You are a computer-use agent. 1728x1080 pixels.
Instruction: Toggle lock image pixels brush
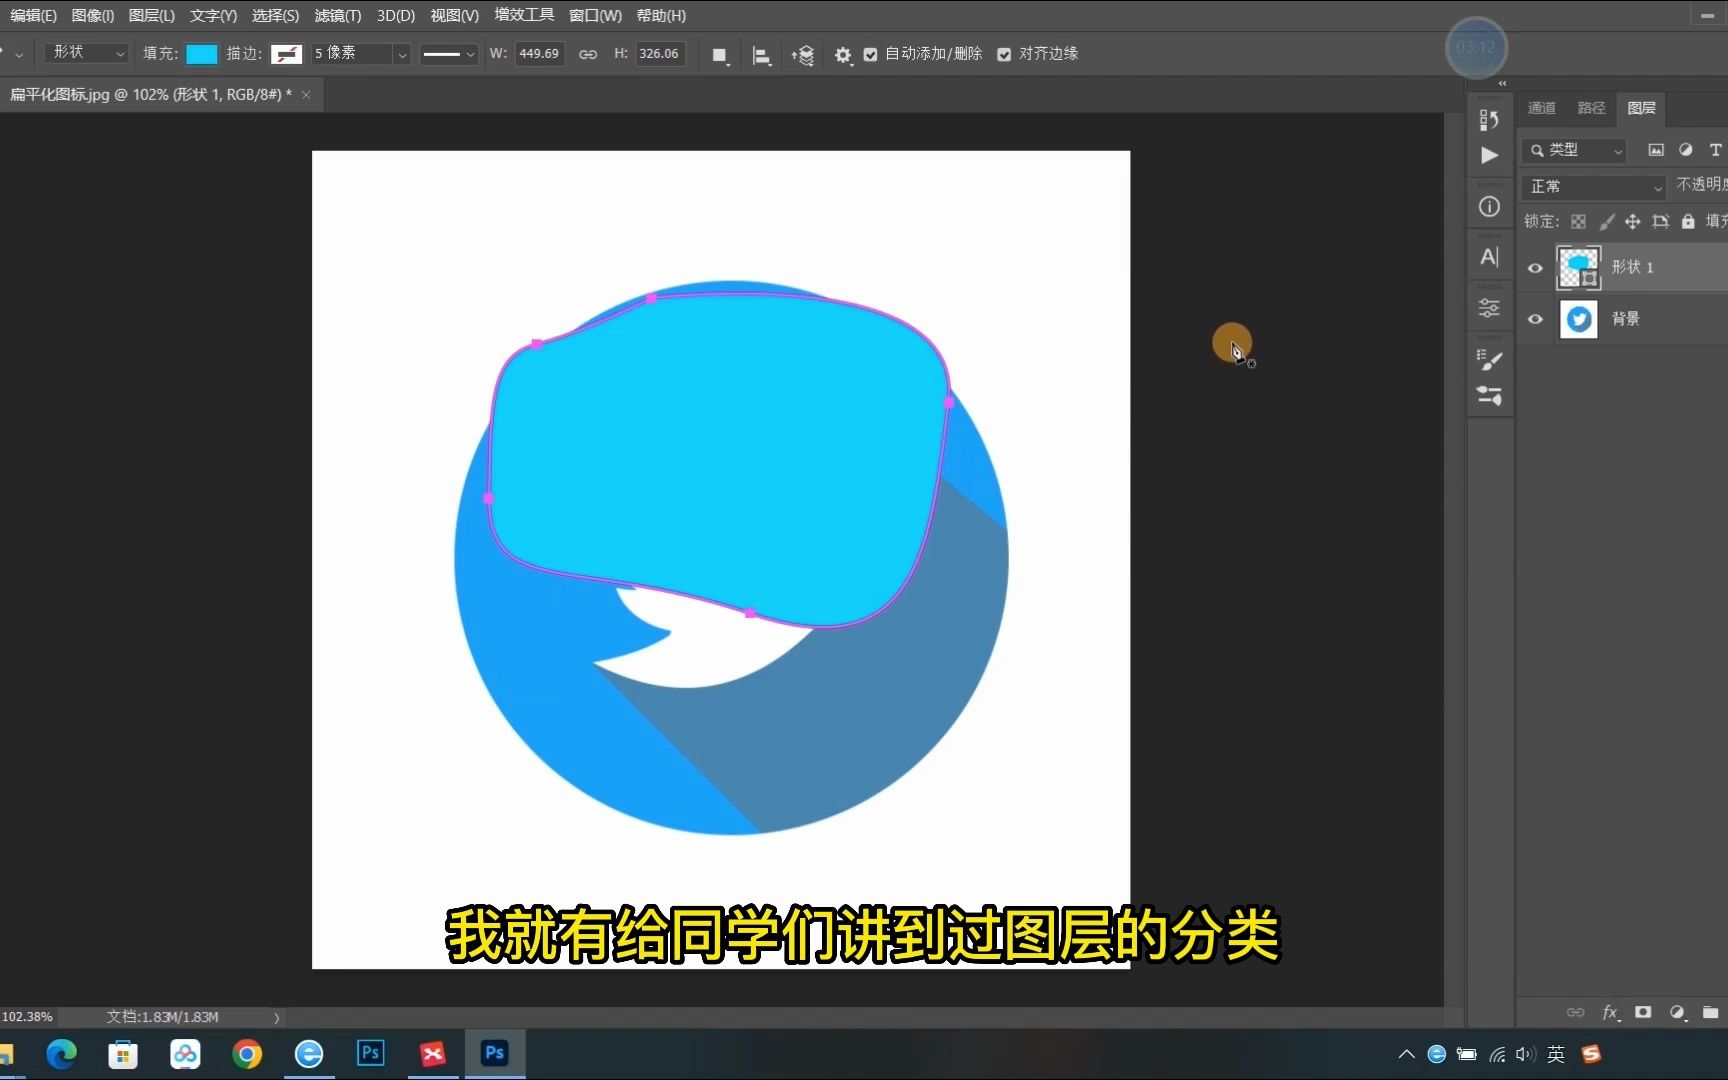(x=1606, y=222)
